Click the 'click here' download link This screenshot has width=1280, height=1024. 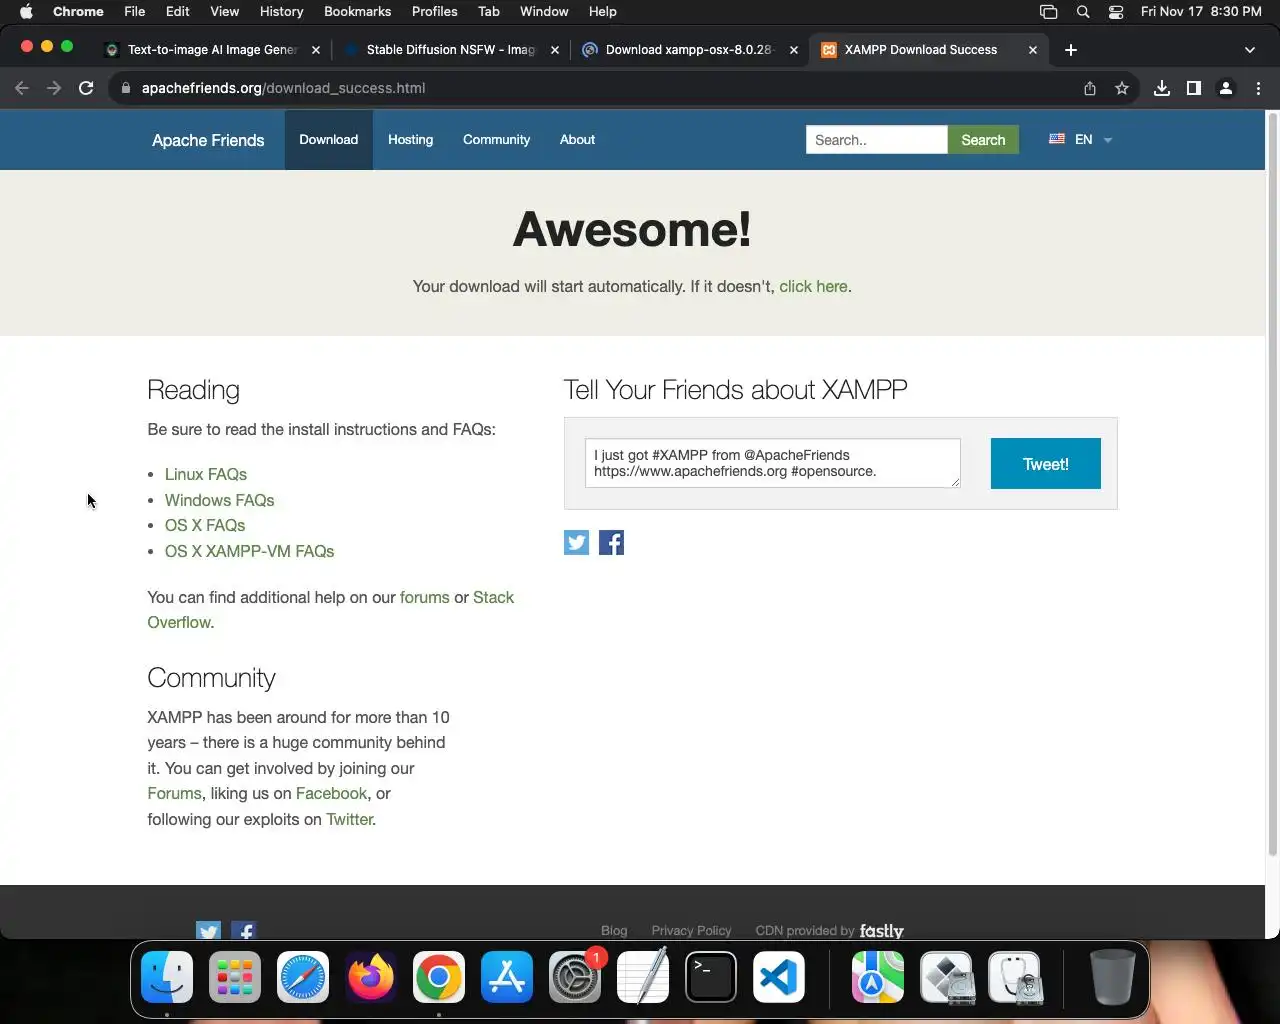(x=813, y=286)
